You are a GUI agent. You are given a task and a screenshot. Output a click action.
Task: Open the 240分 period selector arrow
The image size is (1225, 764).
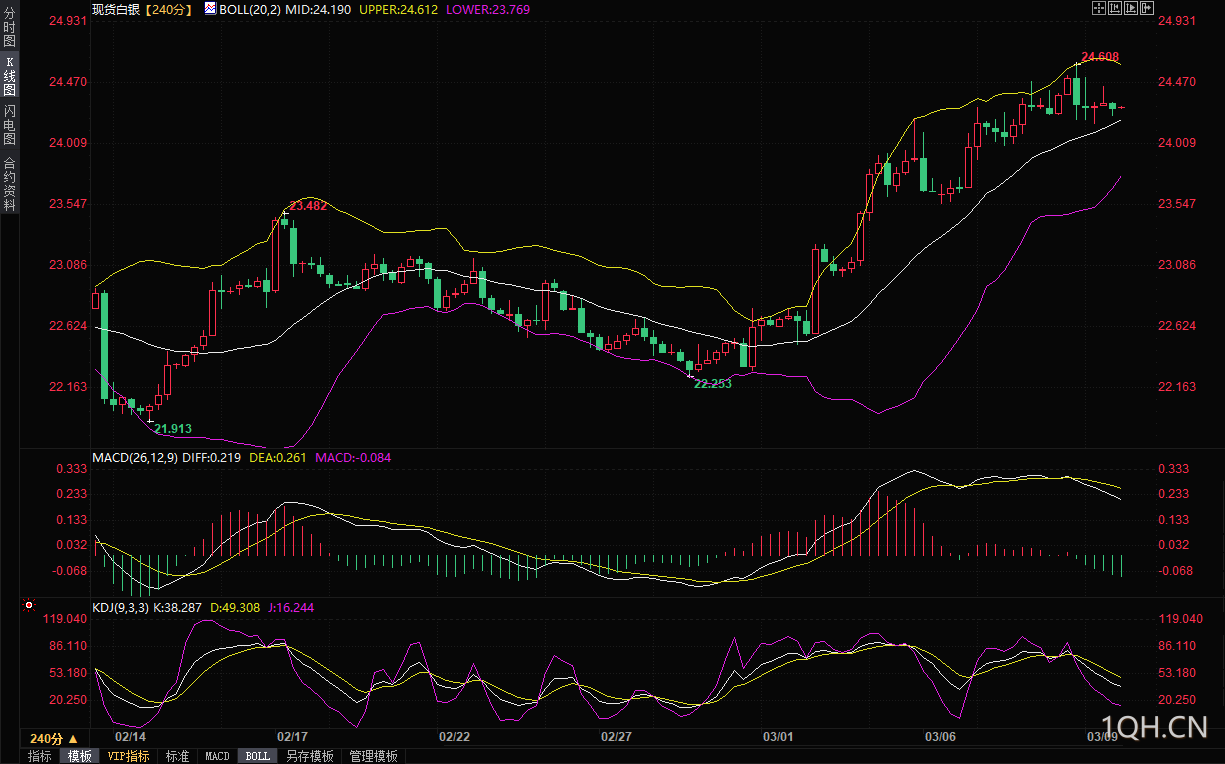tap(72, 739)
